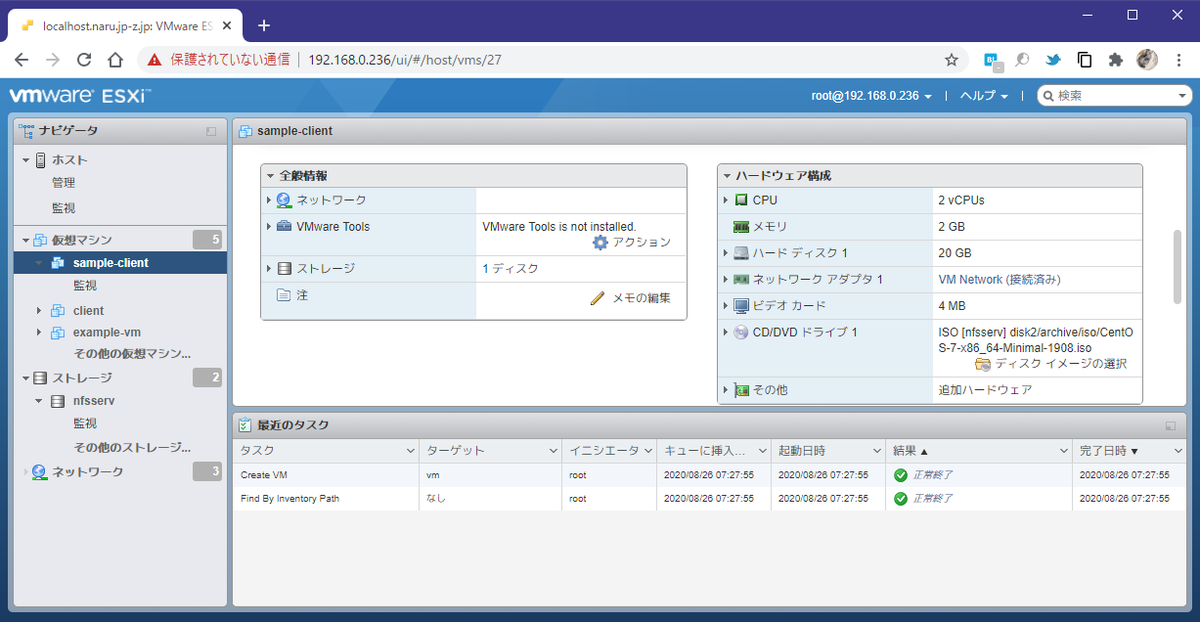Click アクション link for VMware Tools
This screenshot has width=1200, height=622.
click(x=641, y=243)
